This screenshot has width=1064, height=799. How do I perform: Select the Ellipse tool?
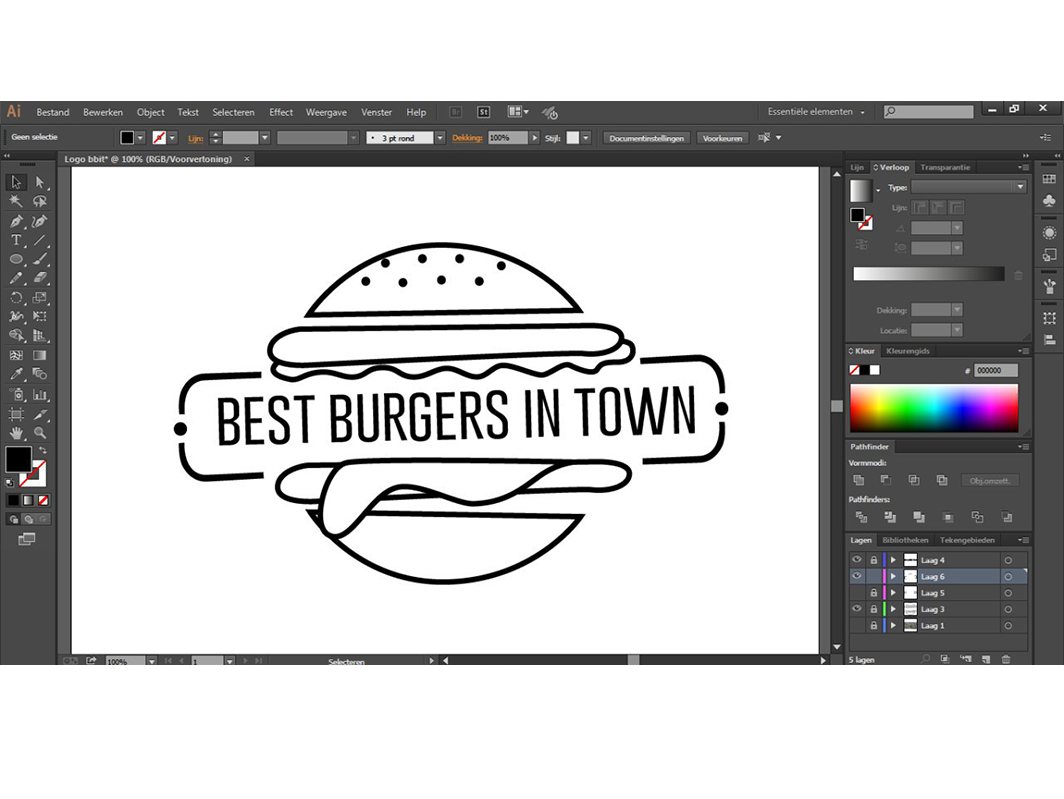[16, 259]
